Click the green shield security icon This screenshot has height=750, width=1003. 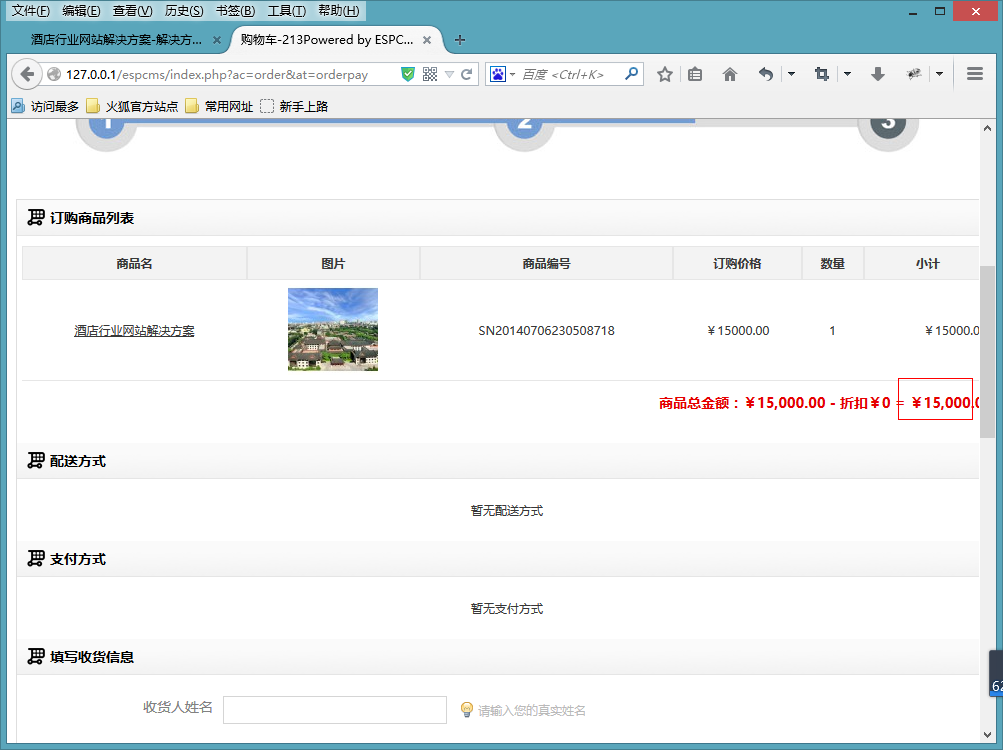407,74
